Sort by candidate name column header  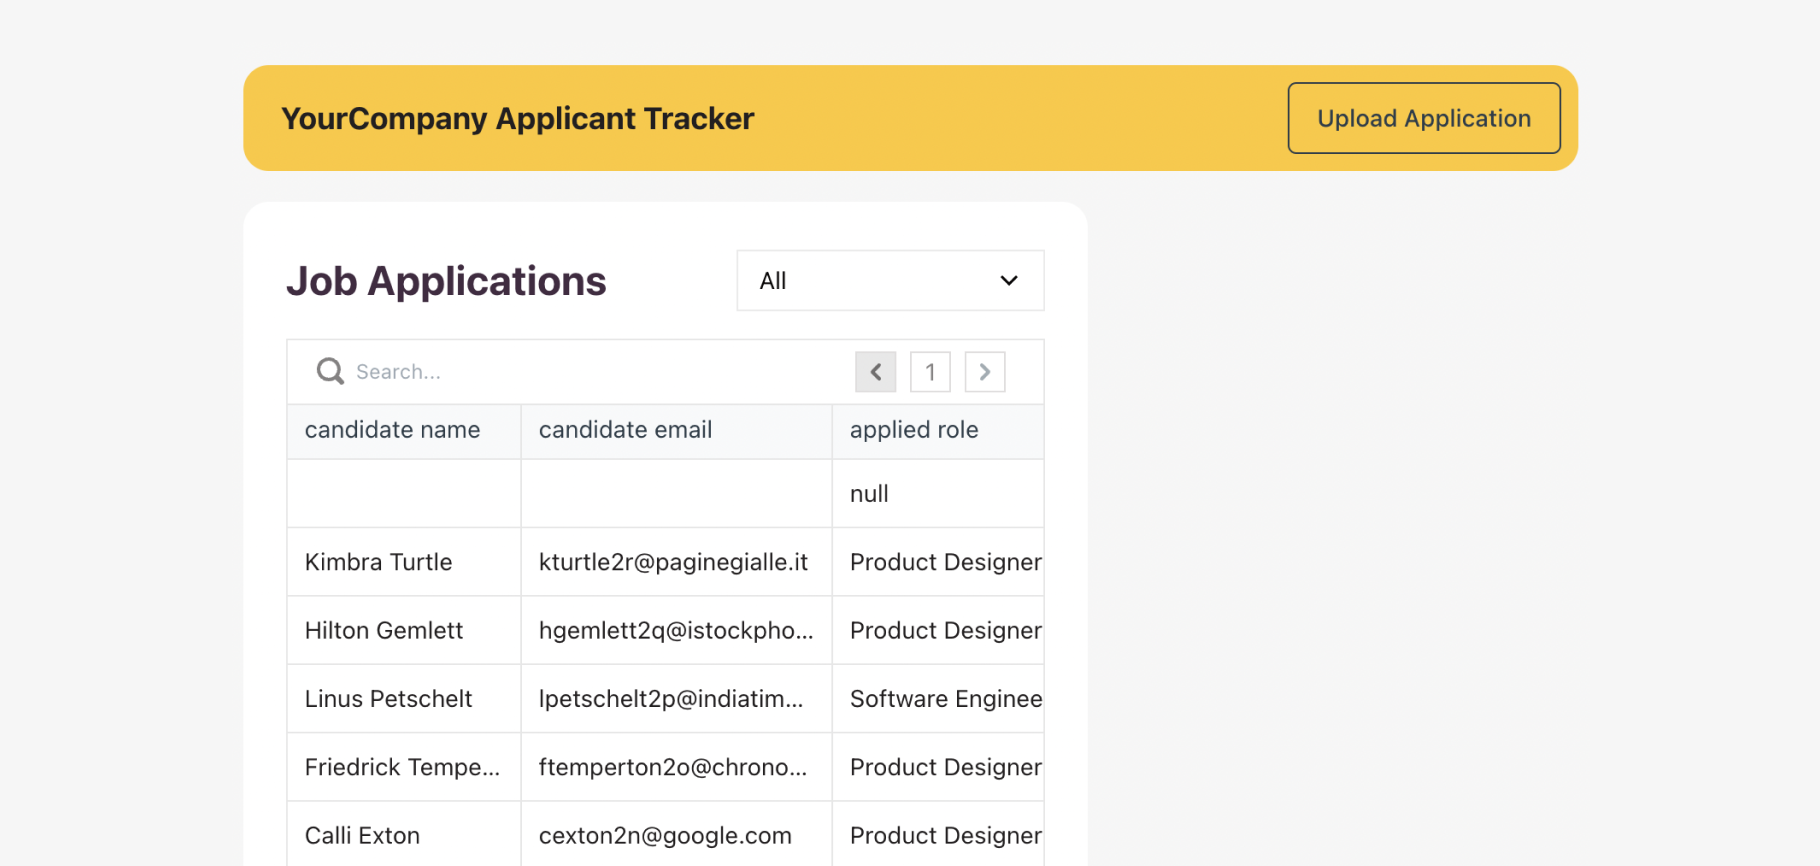tap(404, 431)
